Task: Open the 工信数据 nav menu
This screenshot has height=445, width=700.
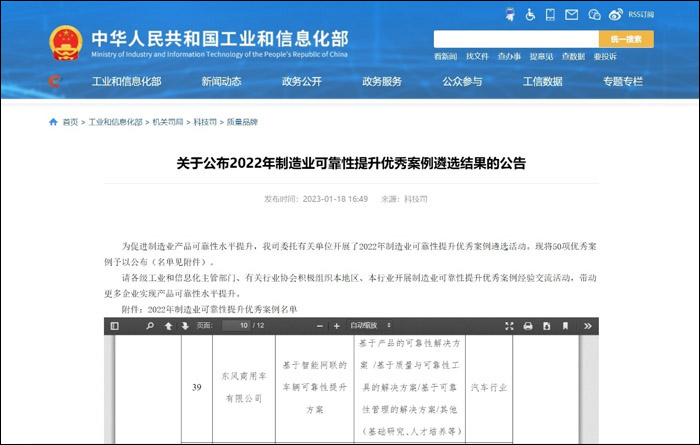Action: click(542, 82)
